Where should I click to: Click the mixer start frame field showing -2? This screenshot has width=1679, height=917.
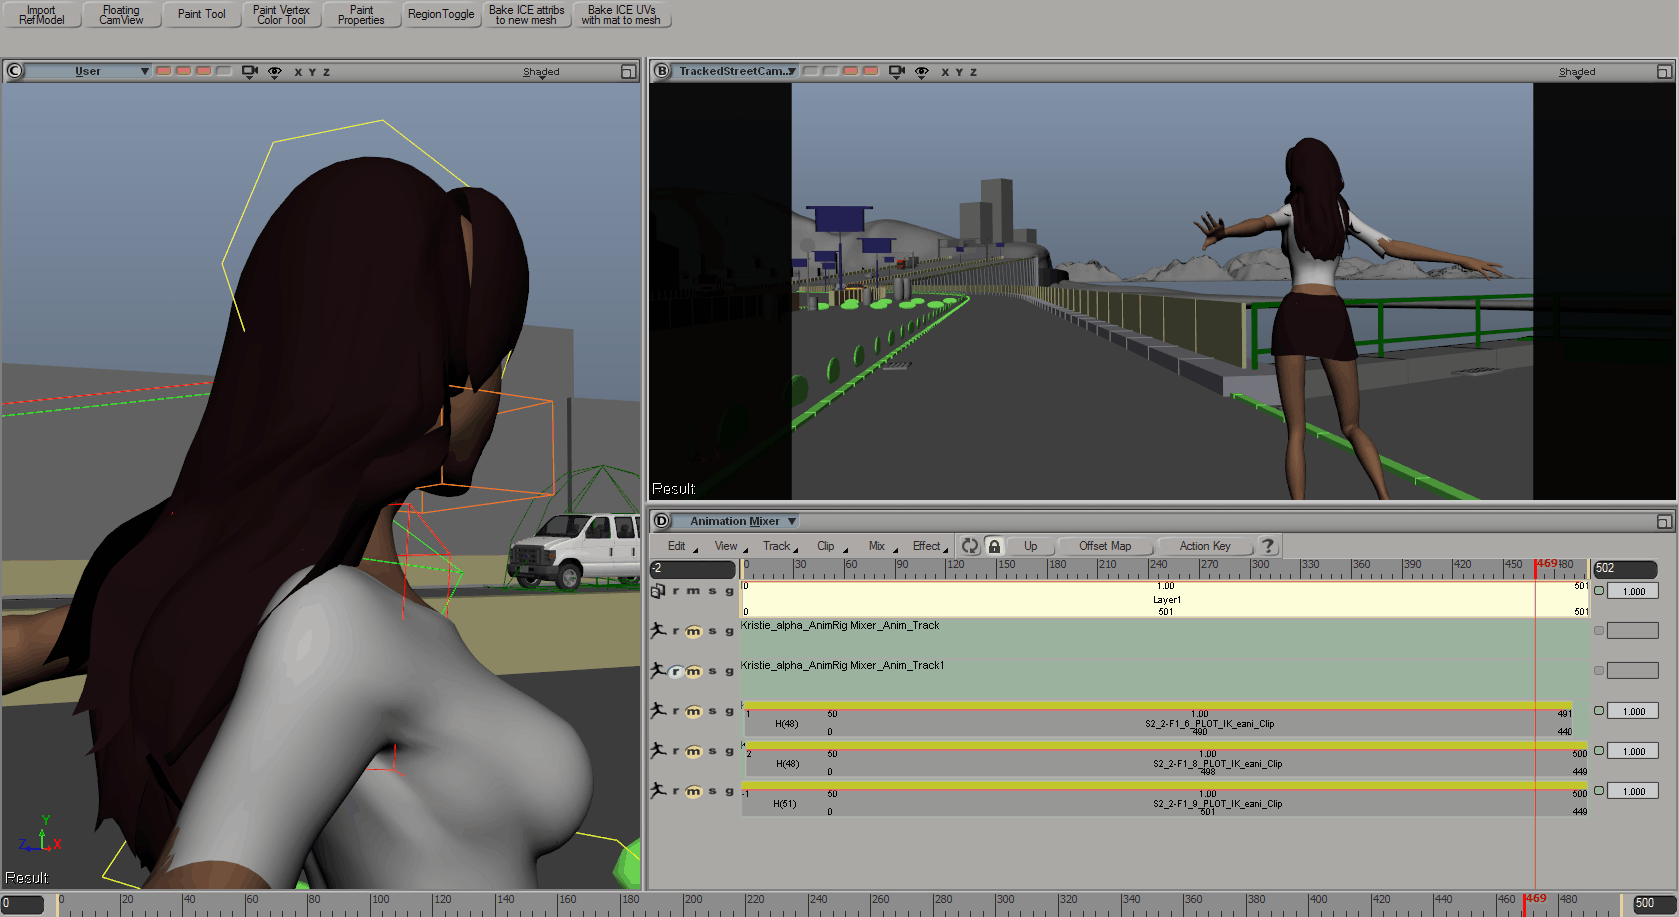pyautogui.click(x=692, y=568)
